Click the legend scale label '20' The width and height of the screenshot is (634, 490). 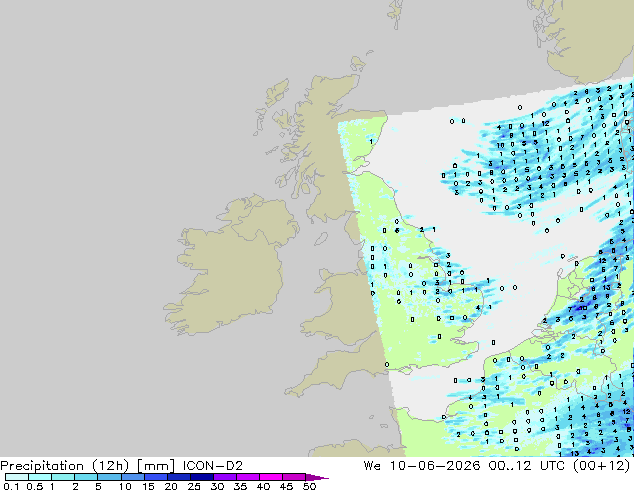tap(171, 486)
